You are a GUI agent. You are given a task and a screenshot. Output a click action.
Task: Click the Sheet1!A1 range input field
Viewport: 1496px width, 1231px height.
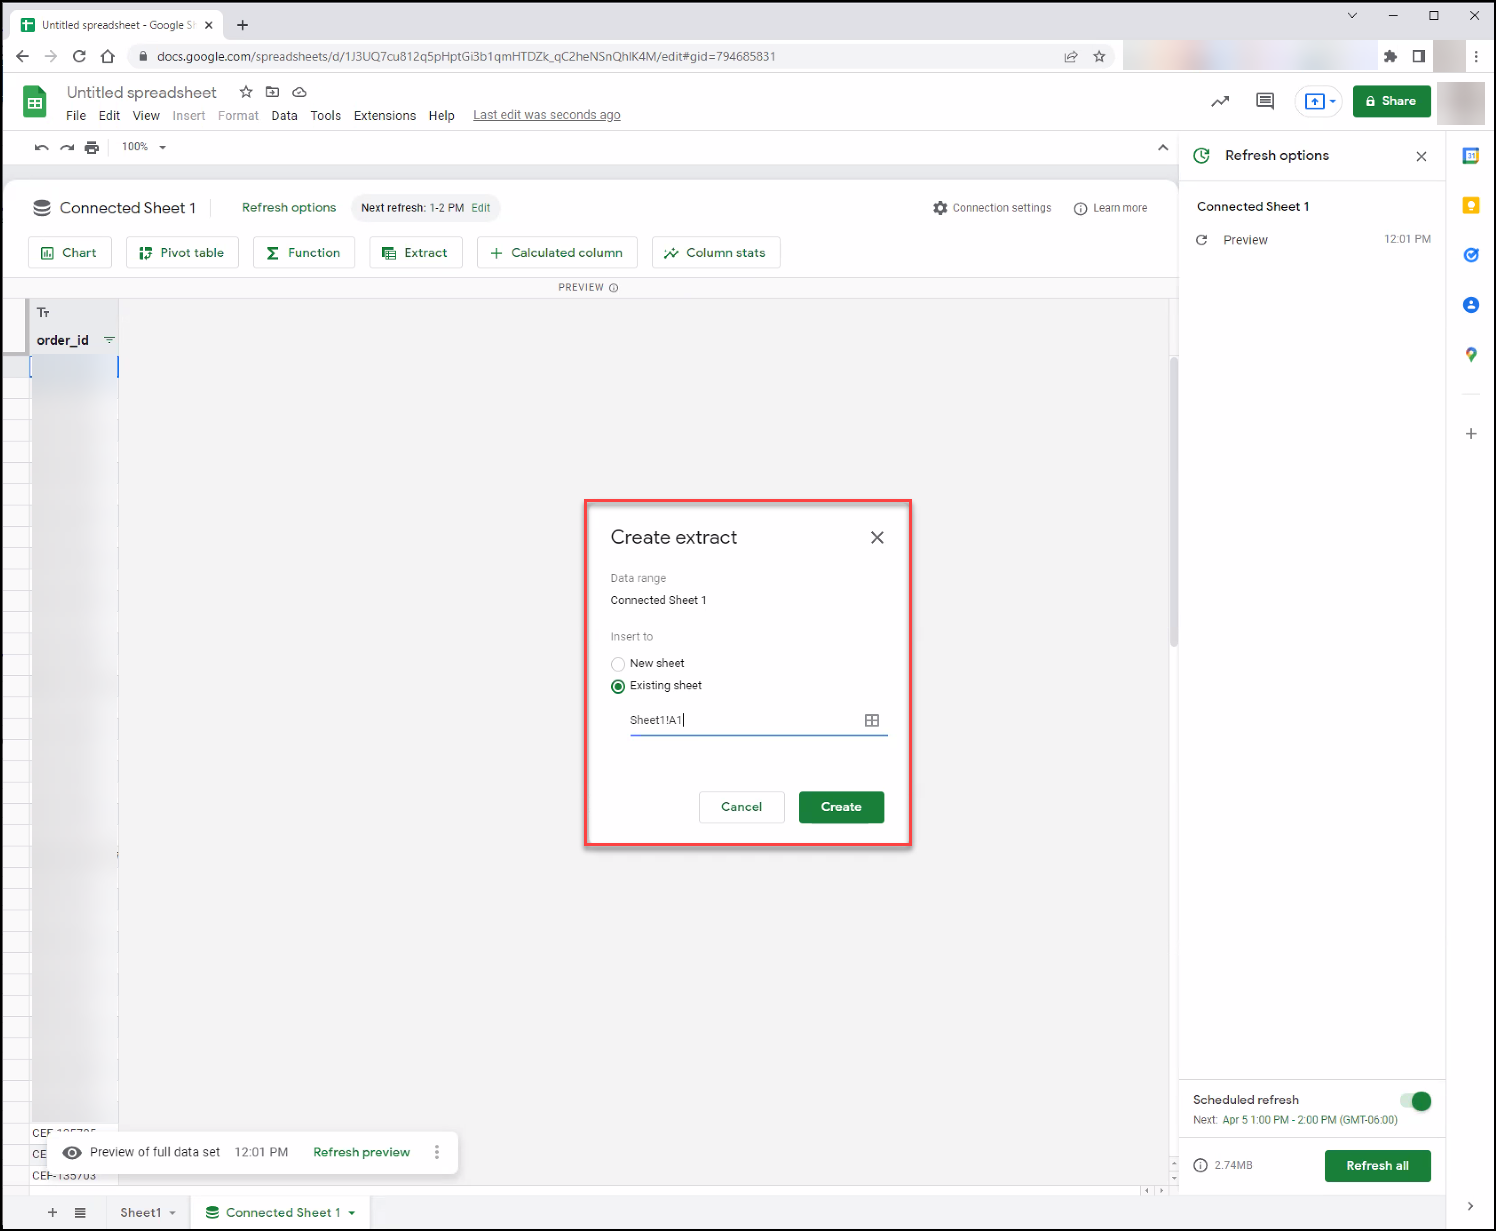tap(745, 720)
